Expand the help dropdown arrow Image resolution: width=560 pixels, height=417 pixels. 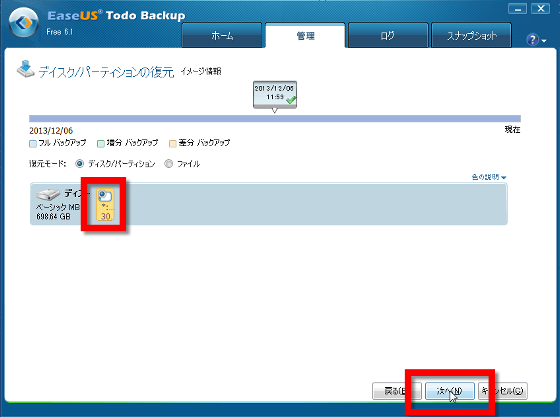544,41
